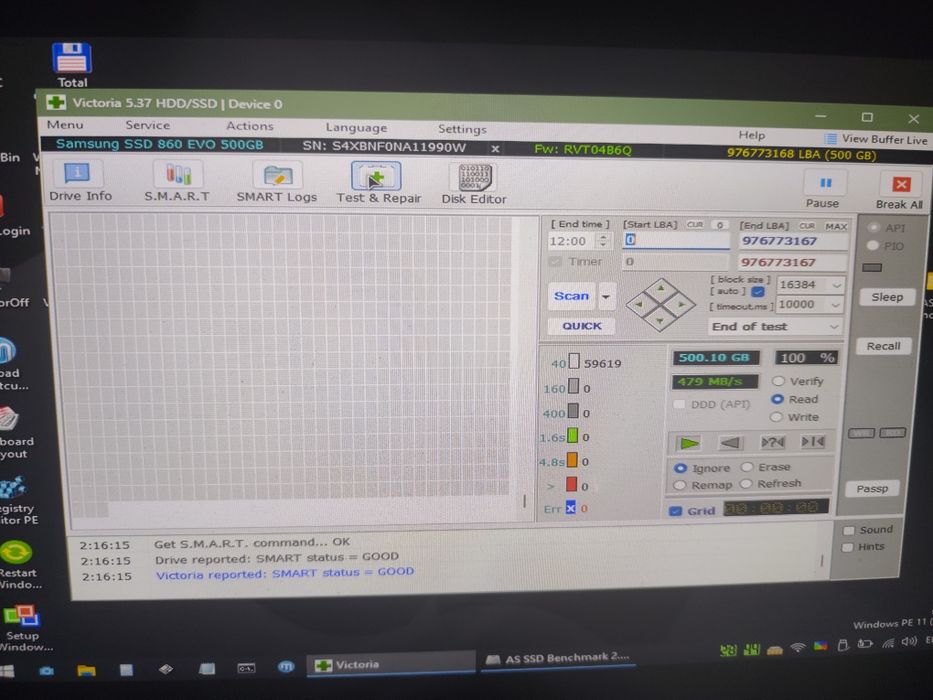Select the Erase radio button
The height and width of the screenshot is (700, 933).
(747, 467)
